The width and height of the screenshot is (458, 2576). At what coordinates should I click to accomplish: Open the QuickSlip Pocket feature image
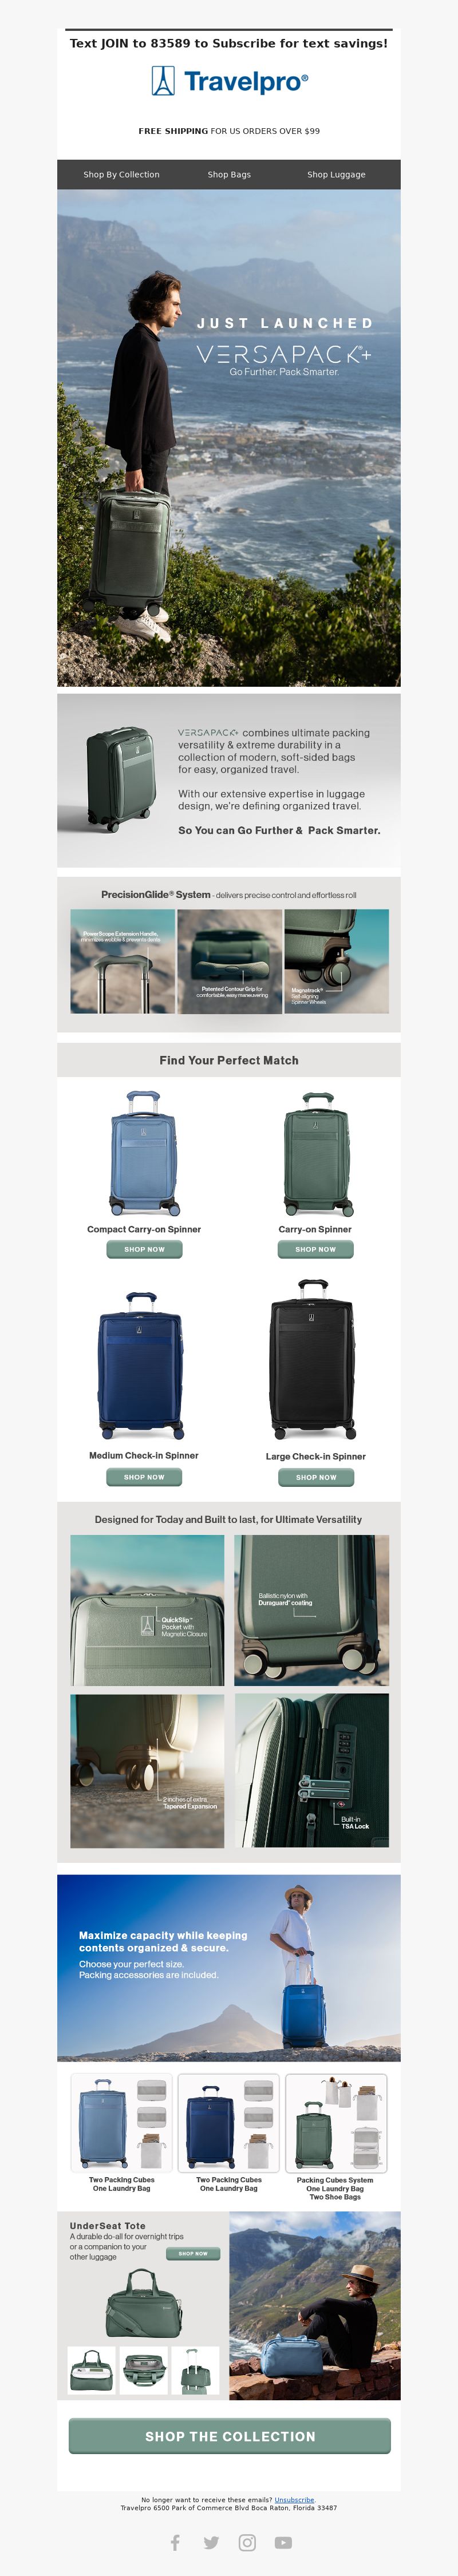click(x=147, y=1610)
